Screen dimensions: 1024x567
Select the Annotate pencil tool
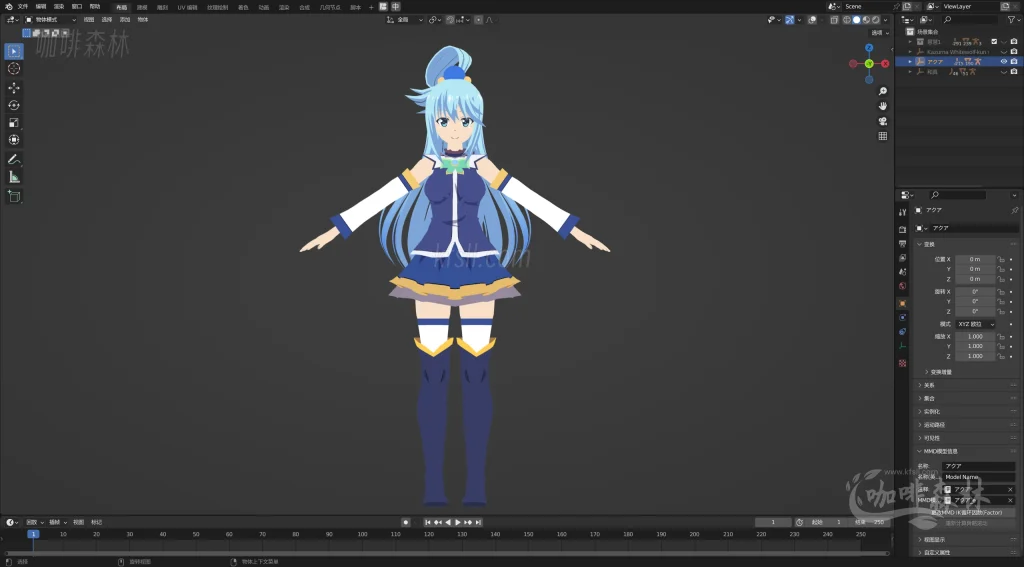[14, 159]
